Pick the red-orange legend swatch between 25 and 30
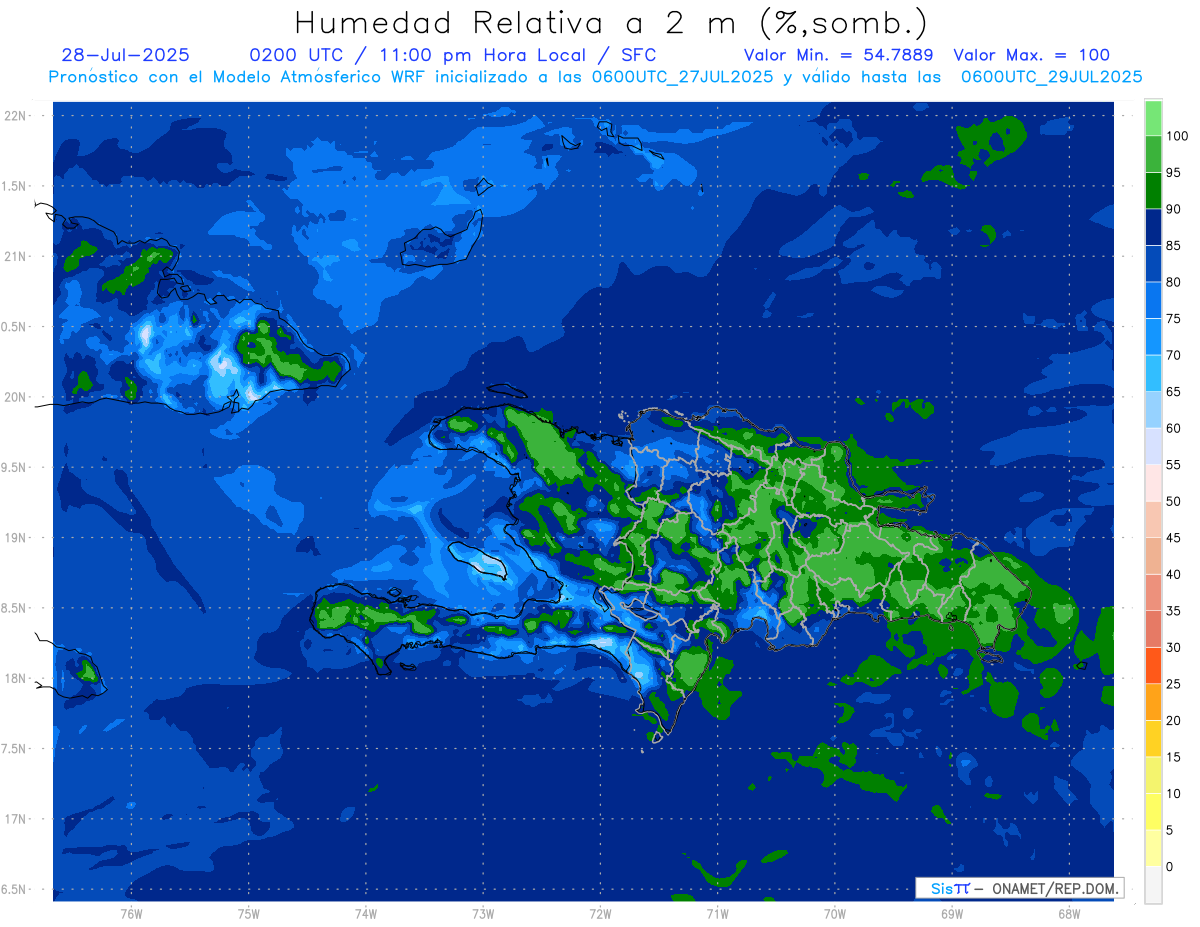The width and height of the screenshot is (1200, 927). (1153, 665)
